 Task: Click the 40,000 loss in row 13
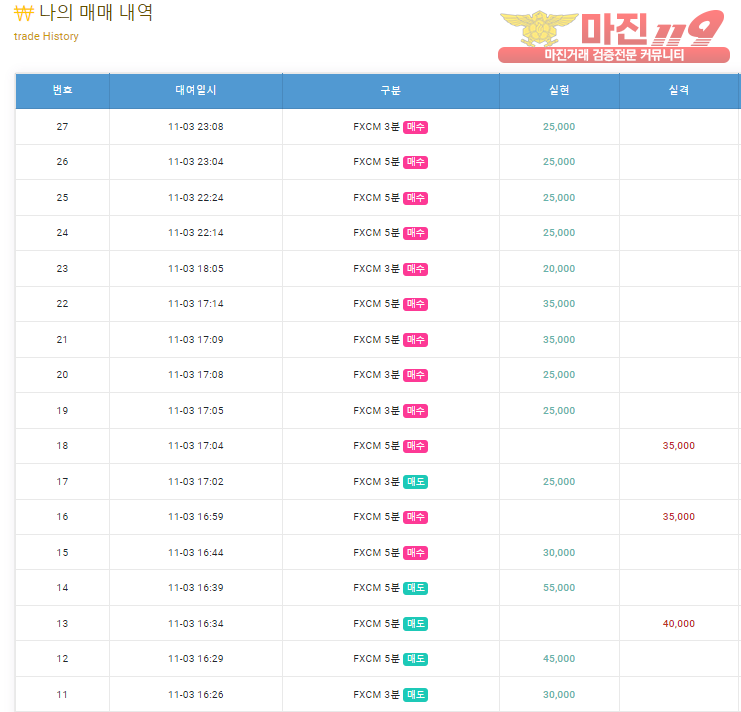click(x=679, y=624)
